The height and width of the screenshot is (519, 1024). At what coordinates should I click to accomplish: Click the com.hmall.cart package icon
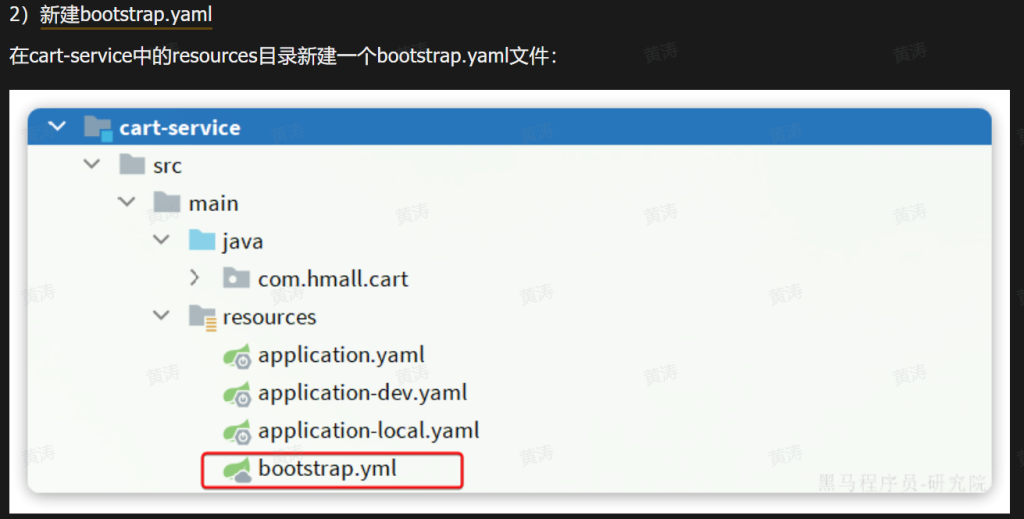click(x=237, y=279)
